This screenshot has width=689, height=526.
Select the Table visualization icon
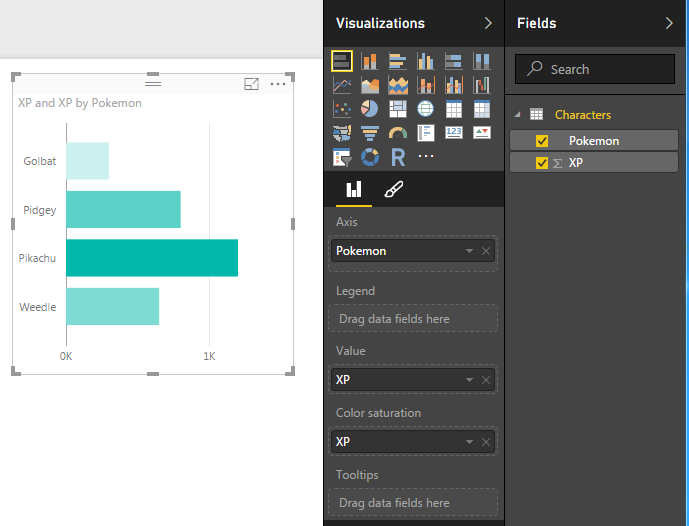point(453,109)
